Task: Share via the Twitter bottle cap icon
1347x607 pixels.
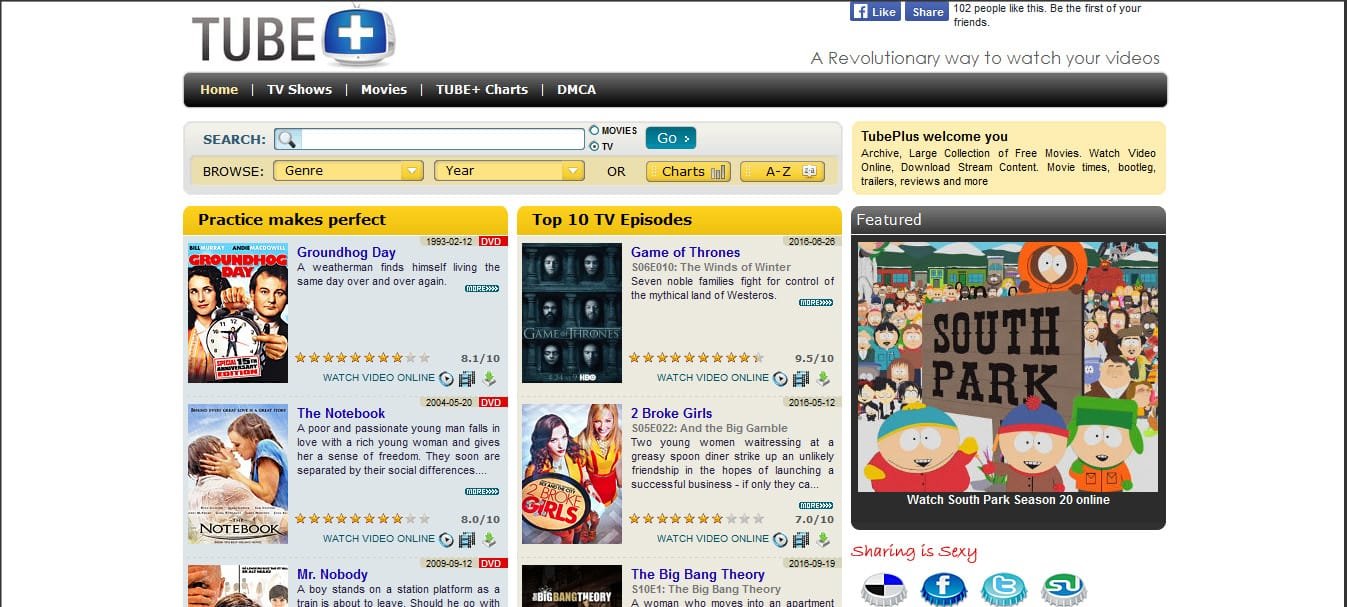Action: (1004, 588)
